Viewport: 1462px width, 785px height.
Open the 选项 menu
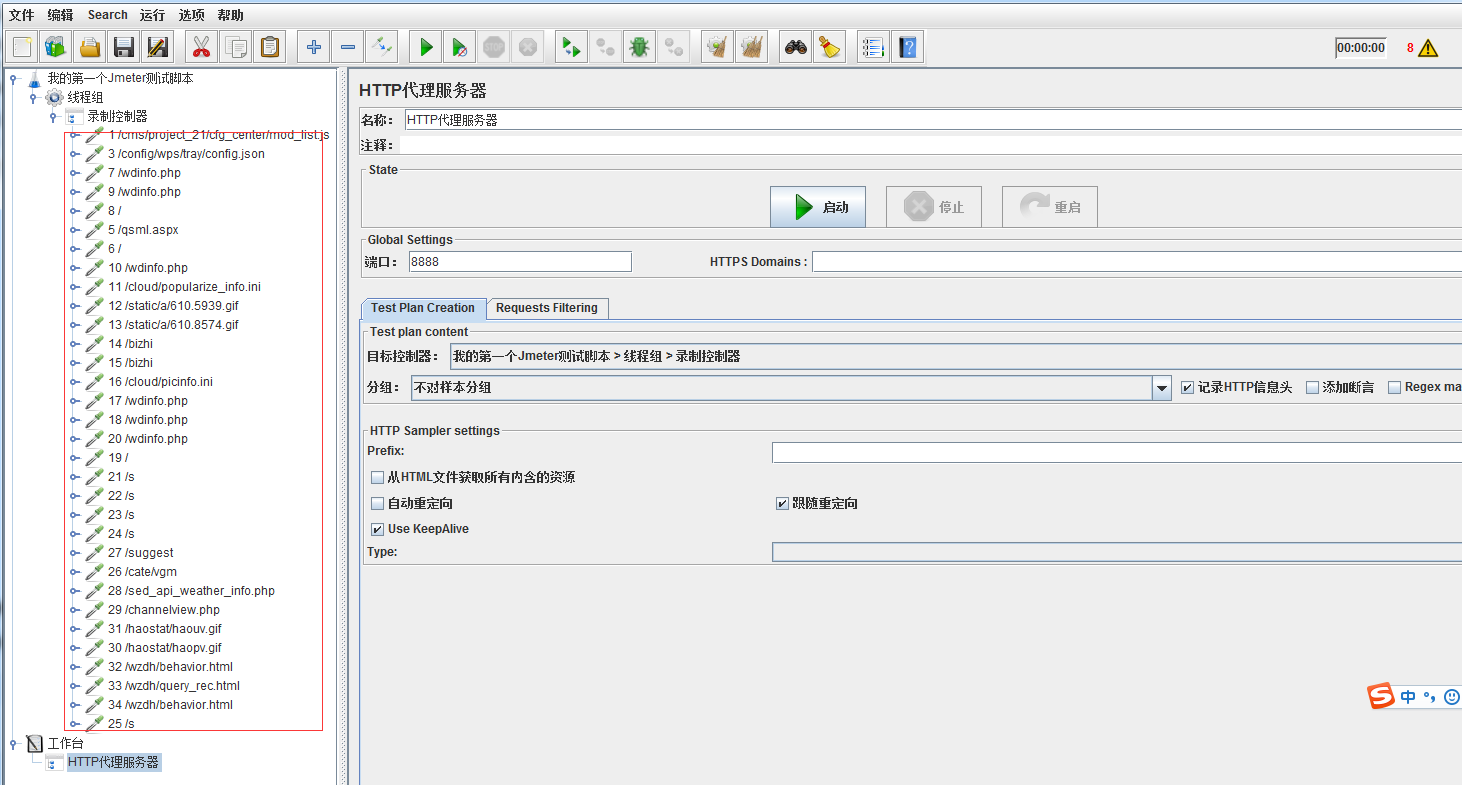[x=191, y=15]
